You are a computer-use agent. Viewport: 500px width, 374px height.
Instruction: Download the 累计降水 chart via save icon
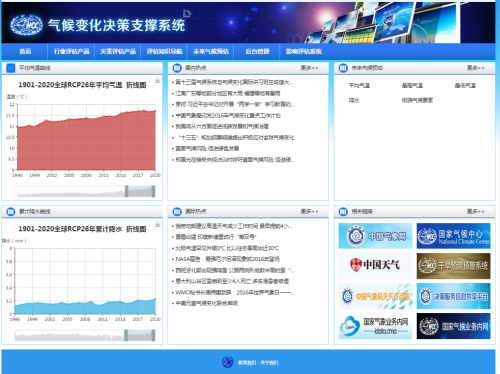(158, 224)
